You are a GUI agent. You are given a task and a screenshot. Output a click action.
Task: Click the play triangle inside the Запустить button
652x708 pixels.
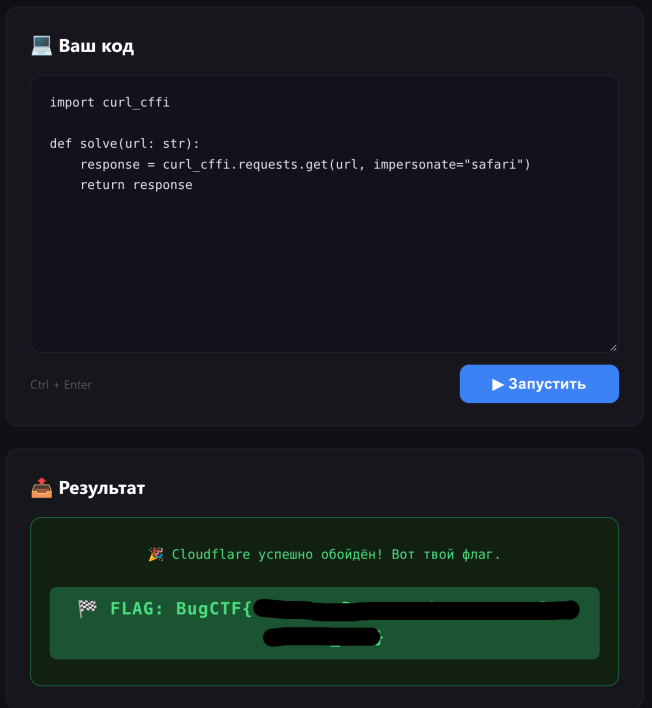[498, 384]
